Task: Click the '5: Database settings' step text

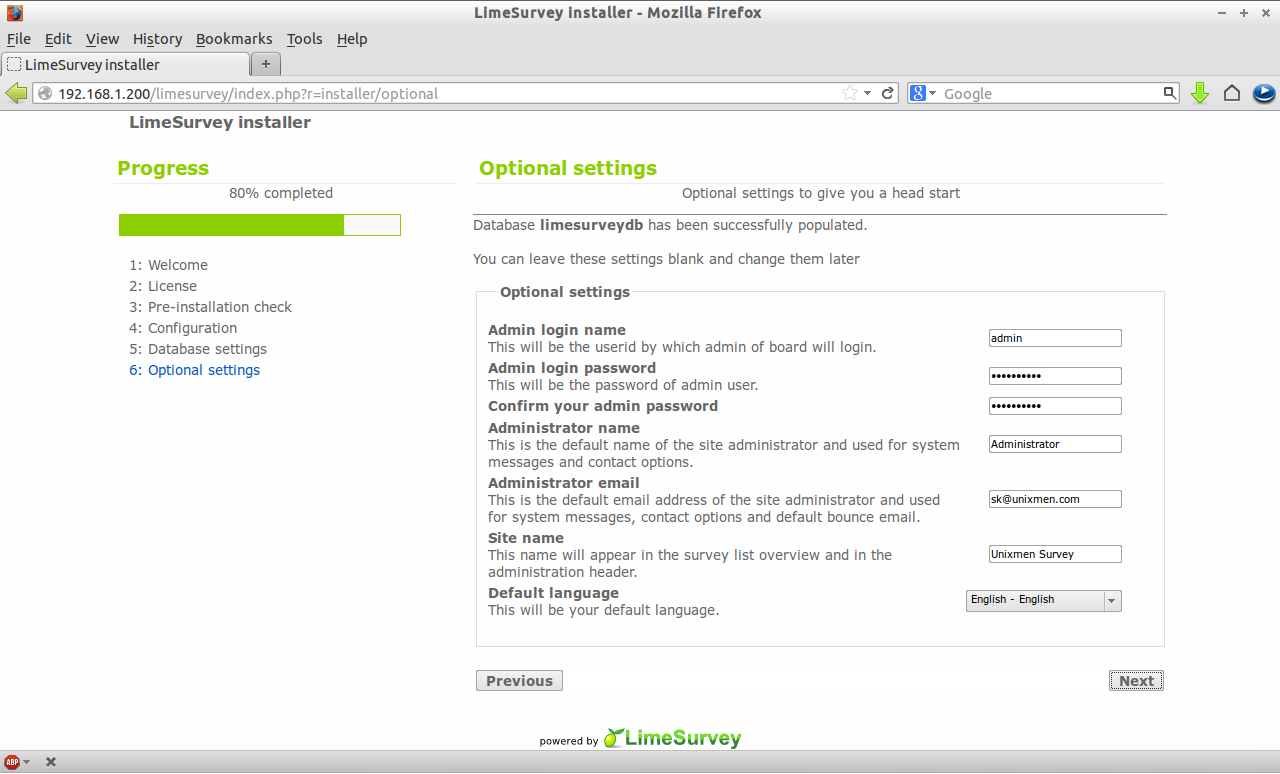Action: coord(198,349)
